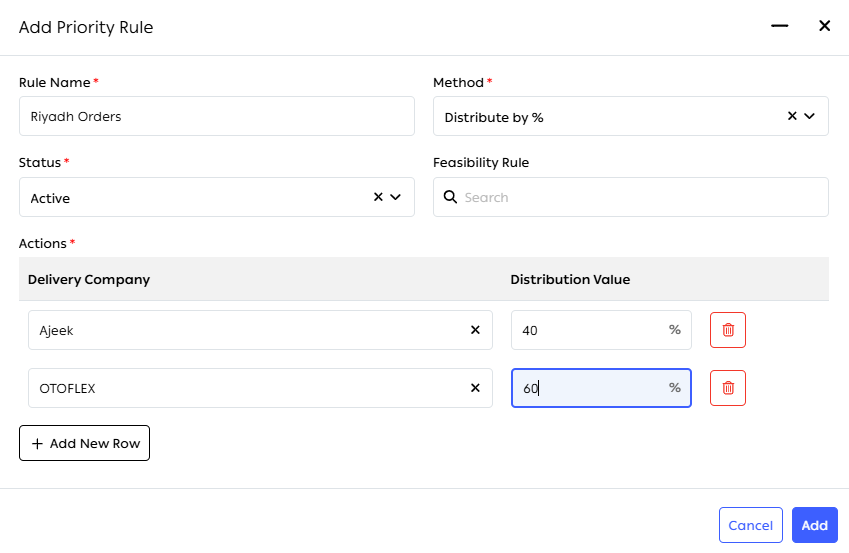Click the Feasibility Rule search field
This screenshot has width=849, height=553.
pos(631,197)
